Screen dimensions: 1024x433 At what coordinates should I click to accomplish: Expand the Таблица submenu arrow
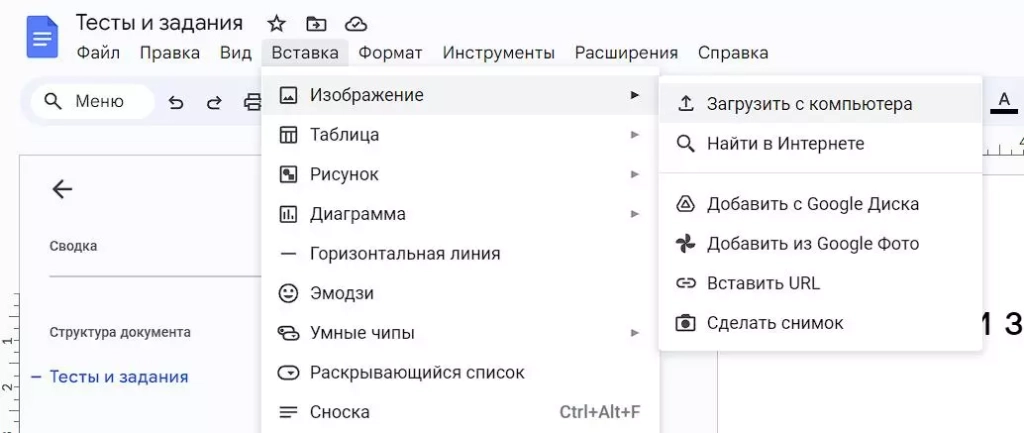click(x=635, y=135)
